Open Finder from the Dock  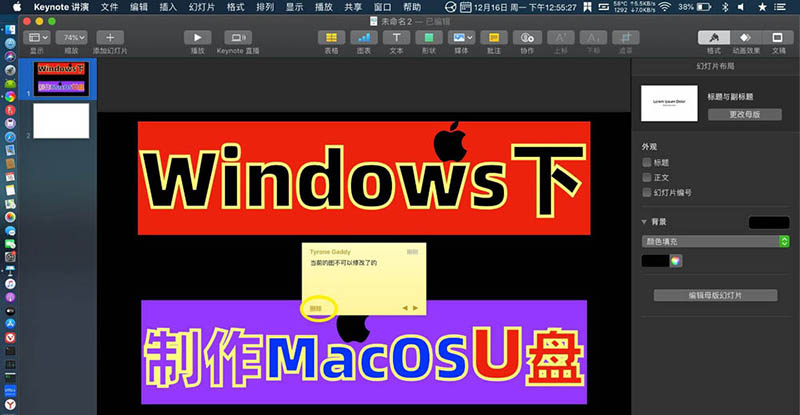[10, 30]
